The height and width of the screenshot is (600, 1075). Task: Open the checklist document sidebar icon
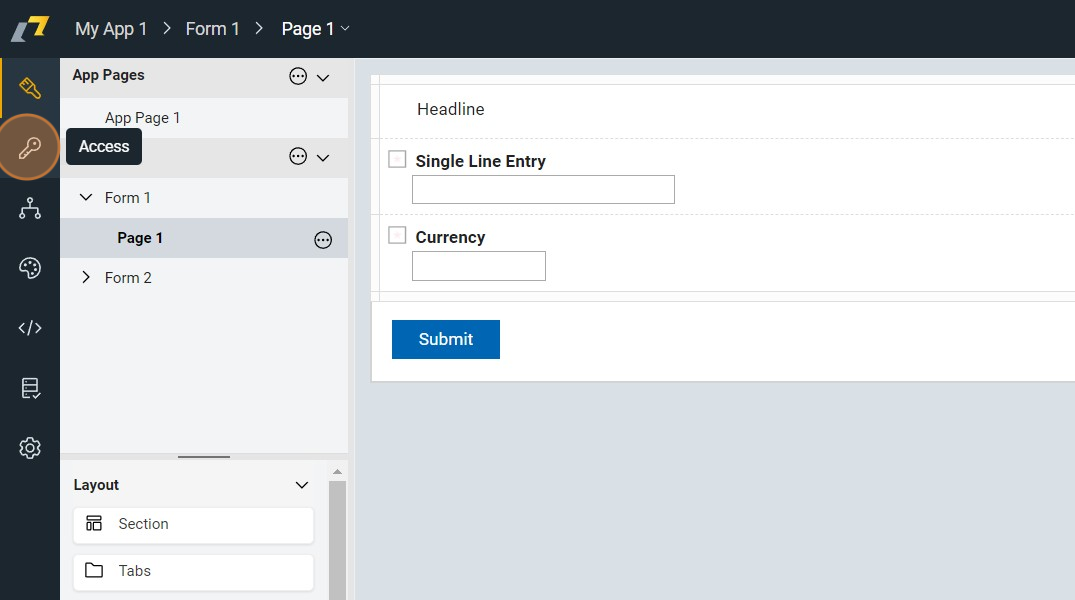pyautogui.click(x=30, y=388)
